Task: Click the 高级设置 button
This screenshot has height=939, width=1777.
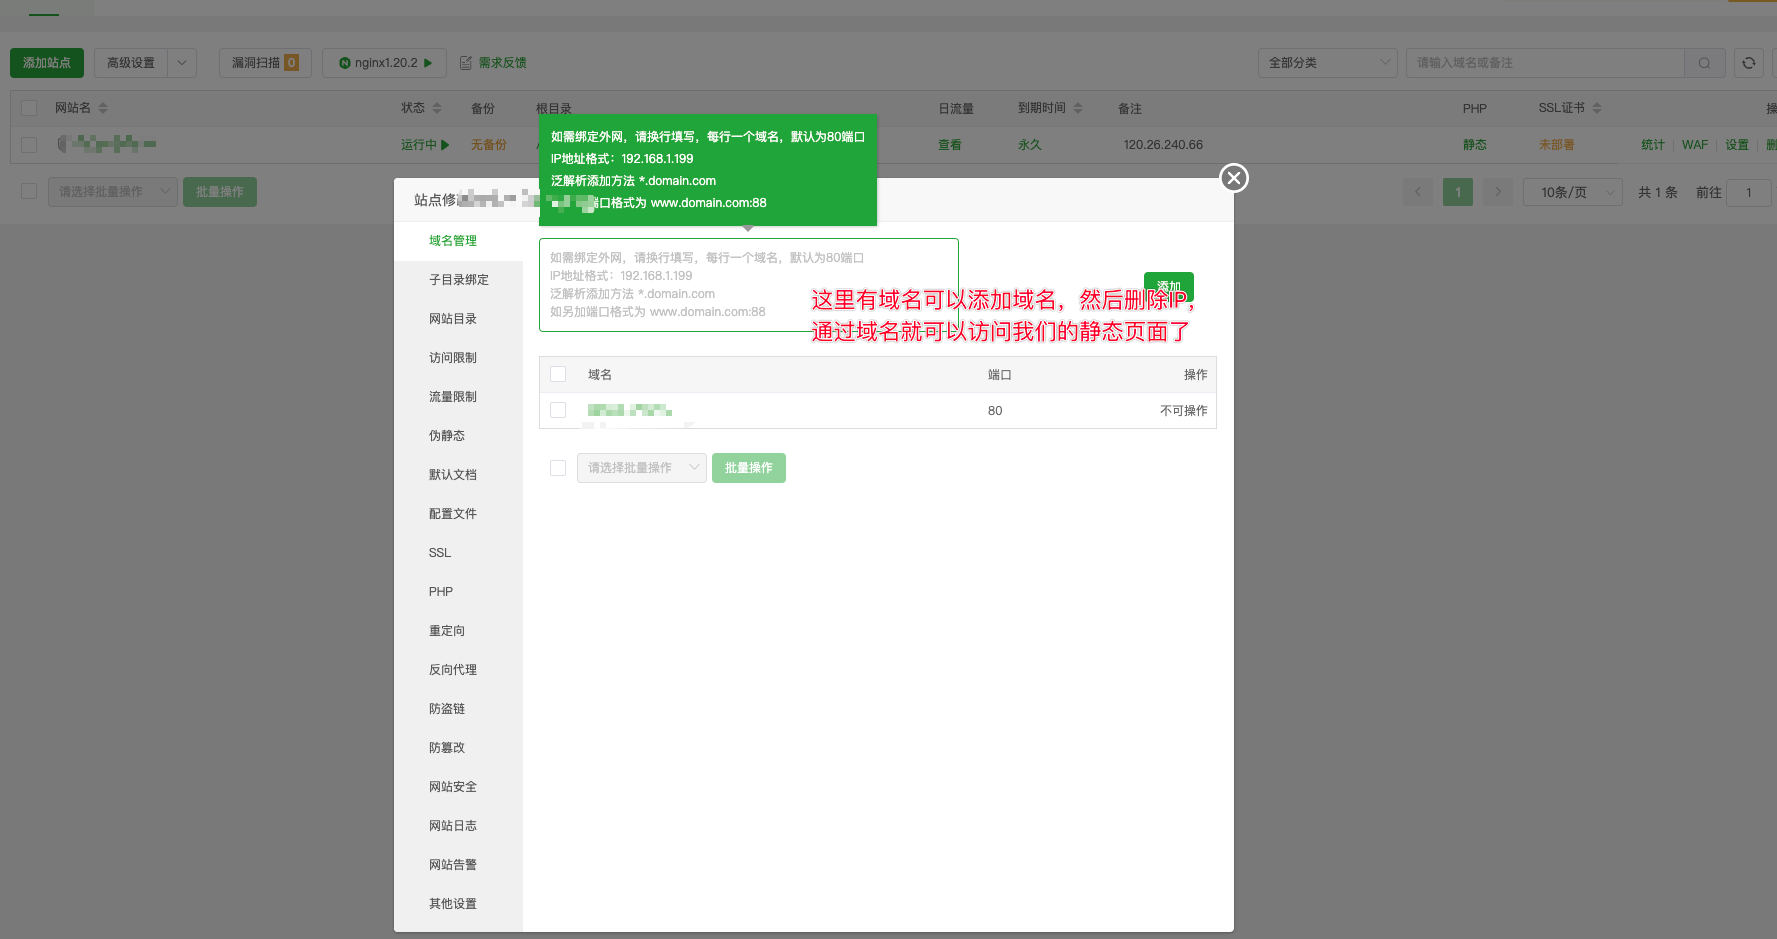Action: click(131, 63)
